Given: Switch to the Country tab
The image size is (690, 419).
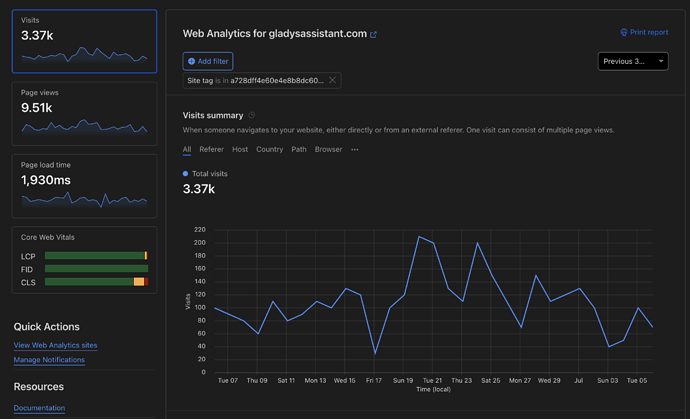Looking at the screenshot, I should (x=269, y=150).
